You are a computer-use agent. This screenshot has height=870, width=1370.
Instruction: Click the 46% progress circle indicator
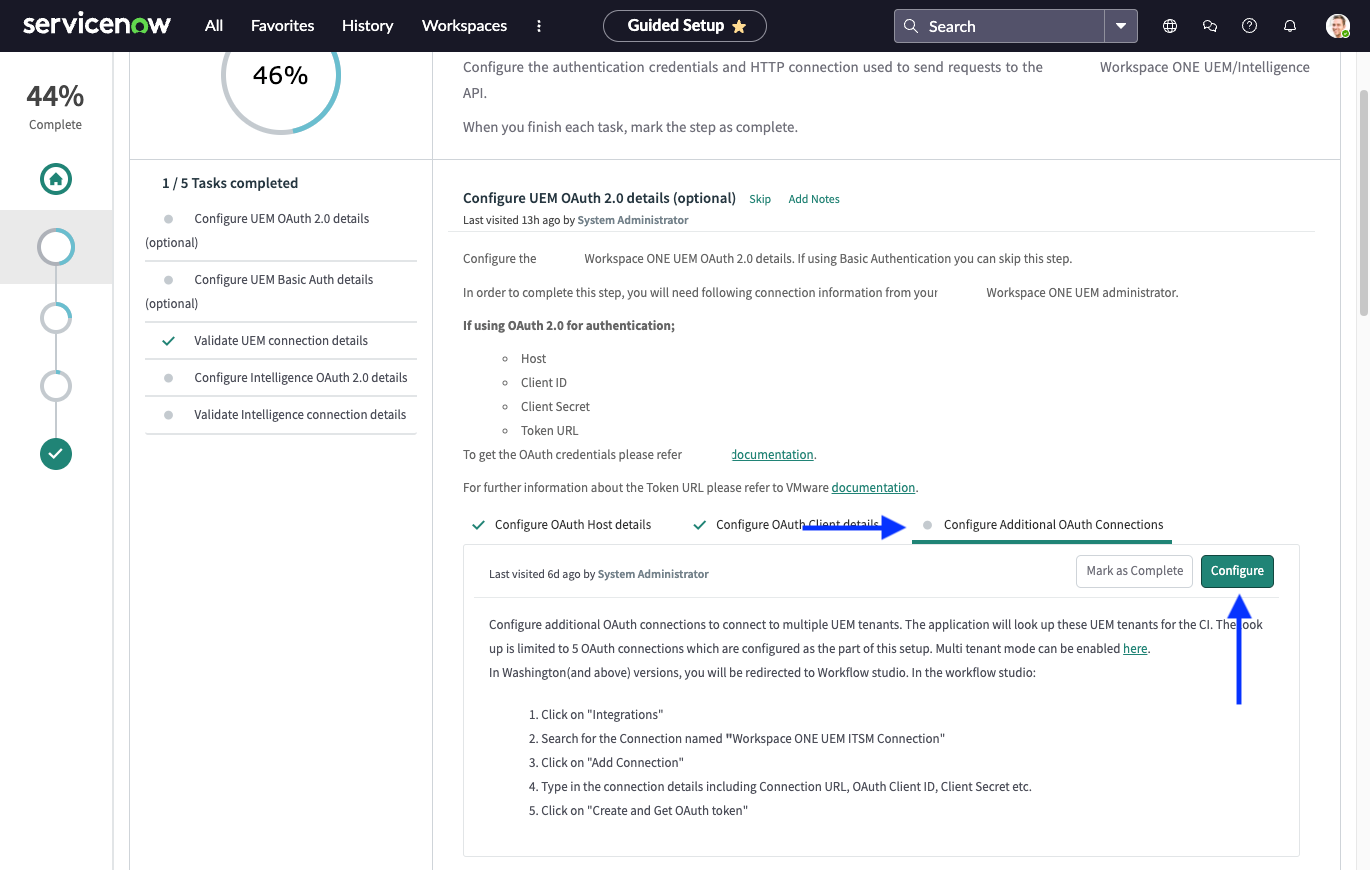coord(280,73)
